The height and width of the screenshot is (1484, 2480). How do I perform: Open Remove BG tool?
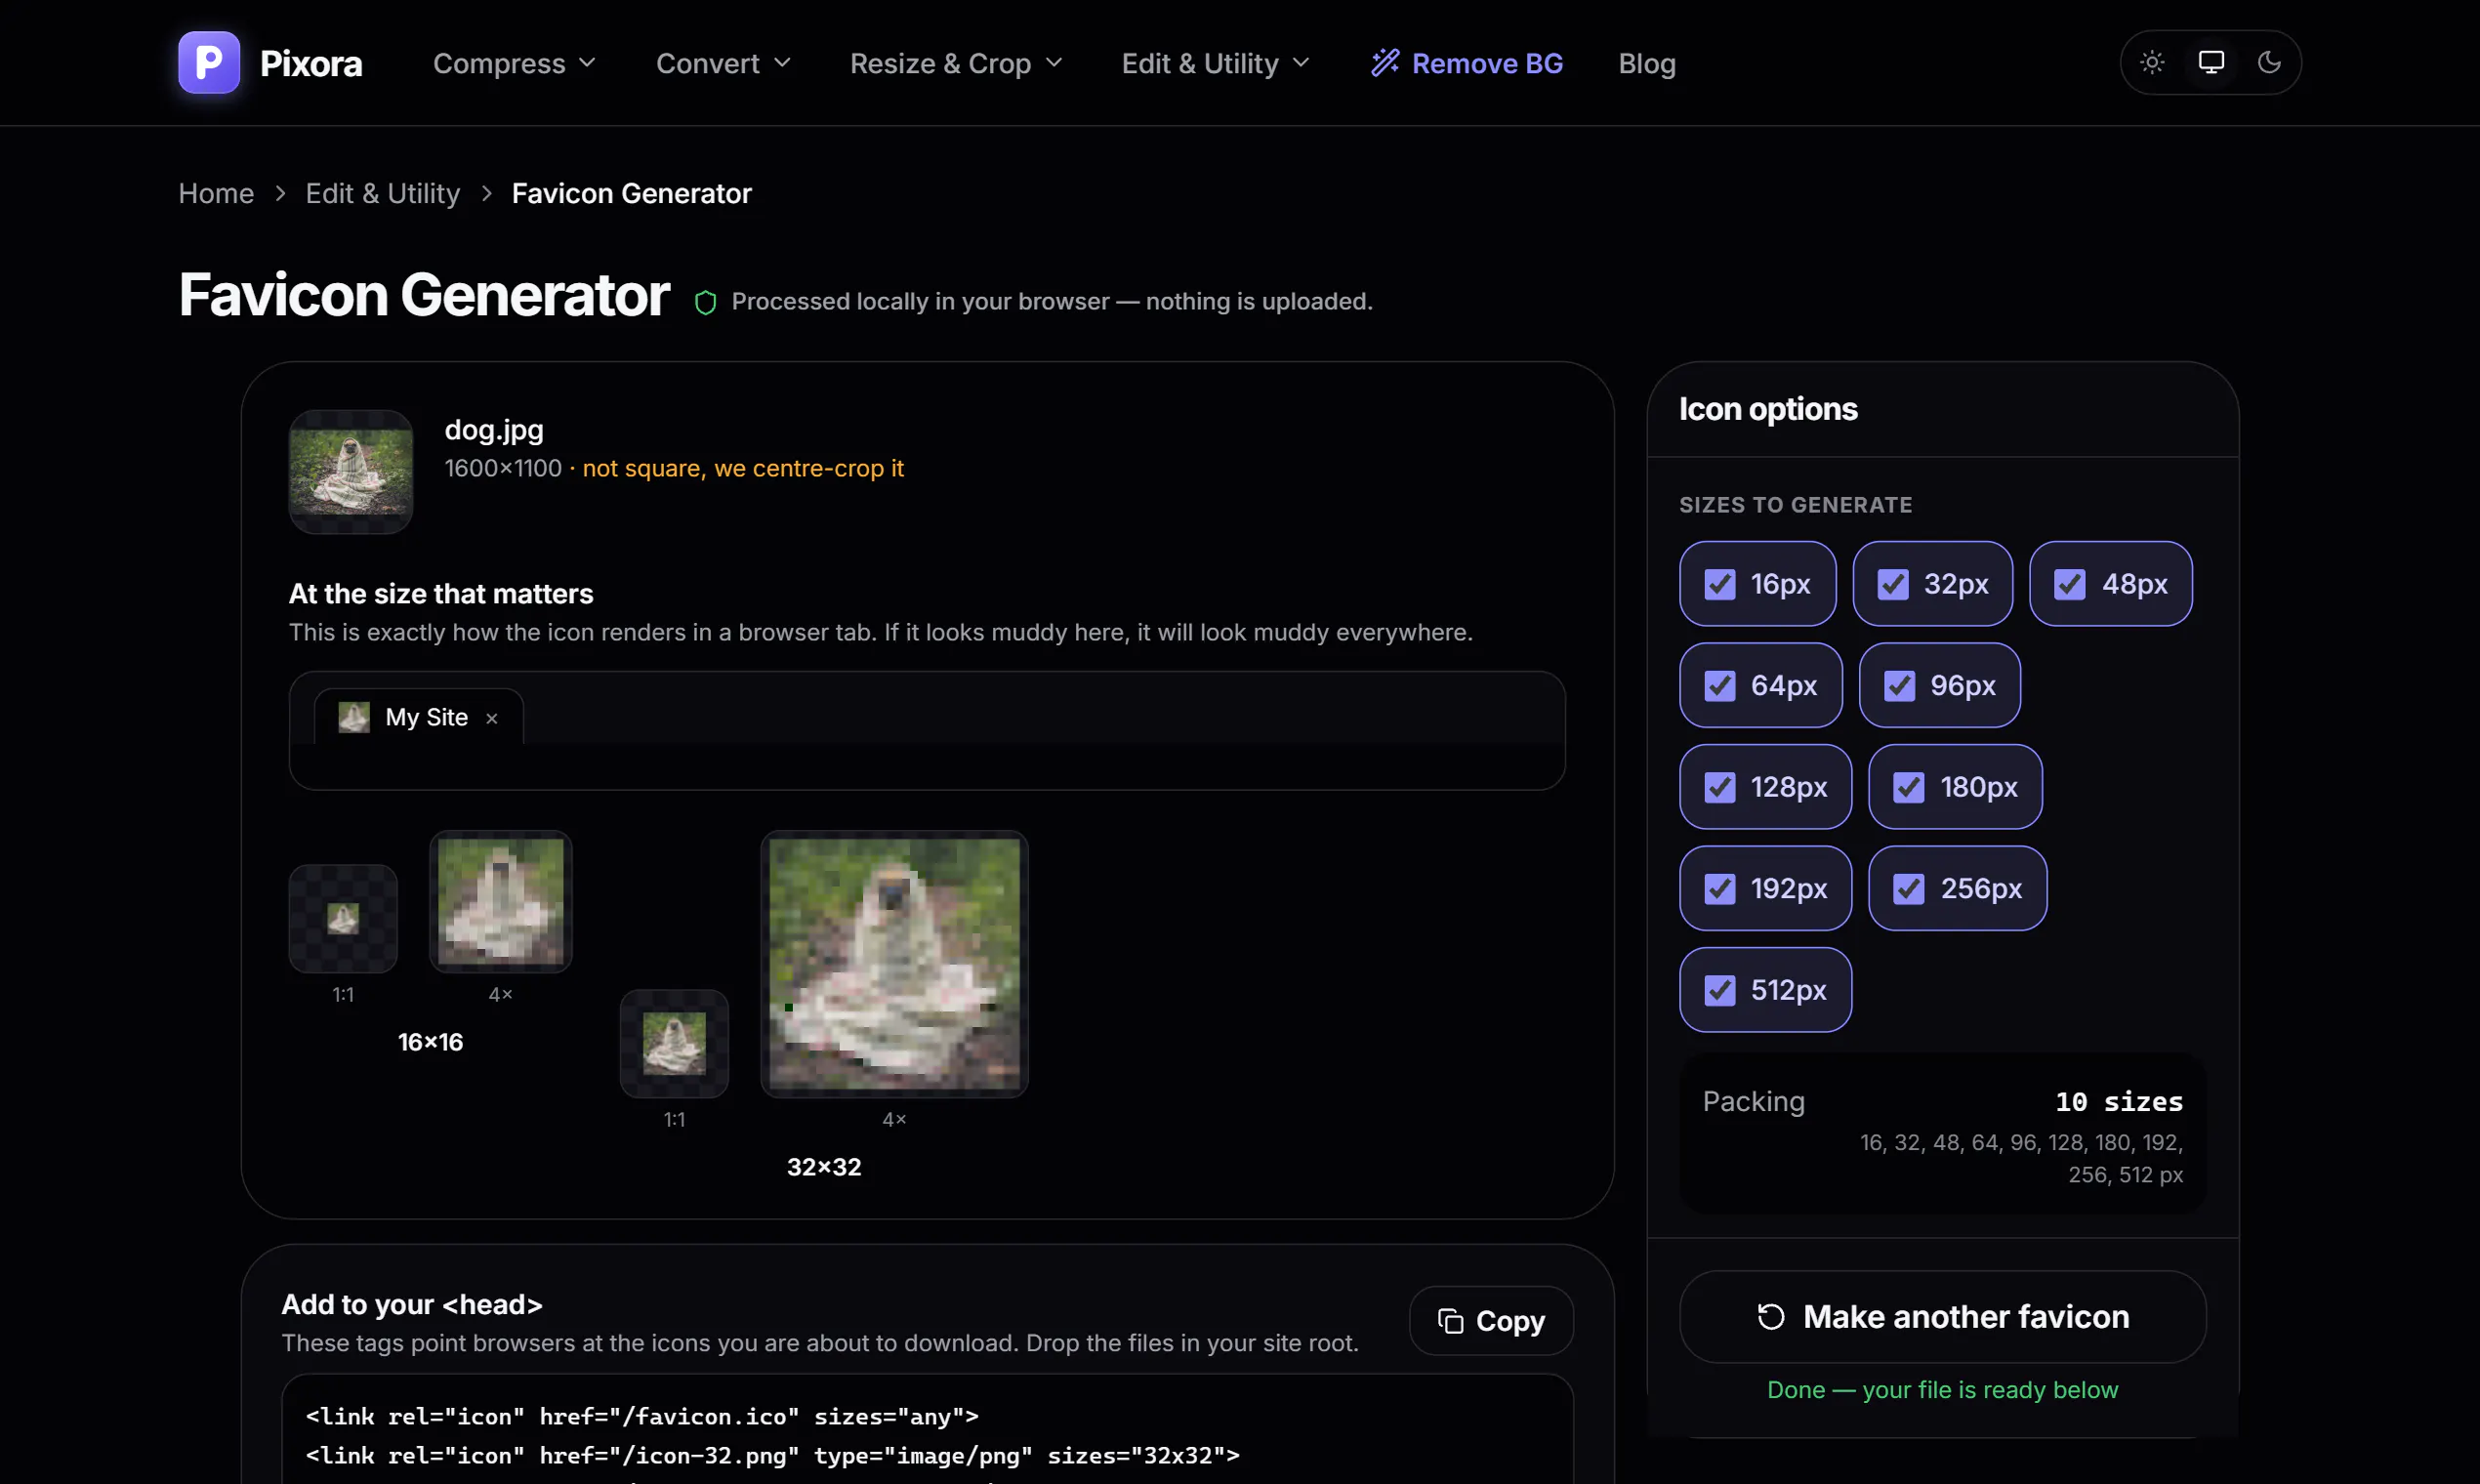click(1466, 63)
